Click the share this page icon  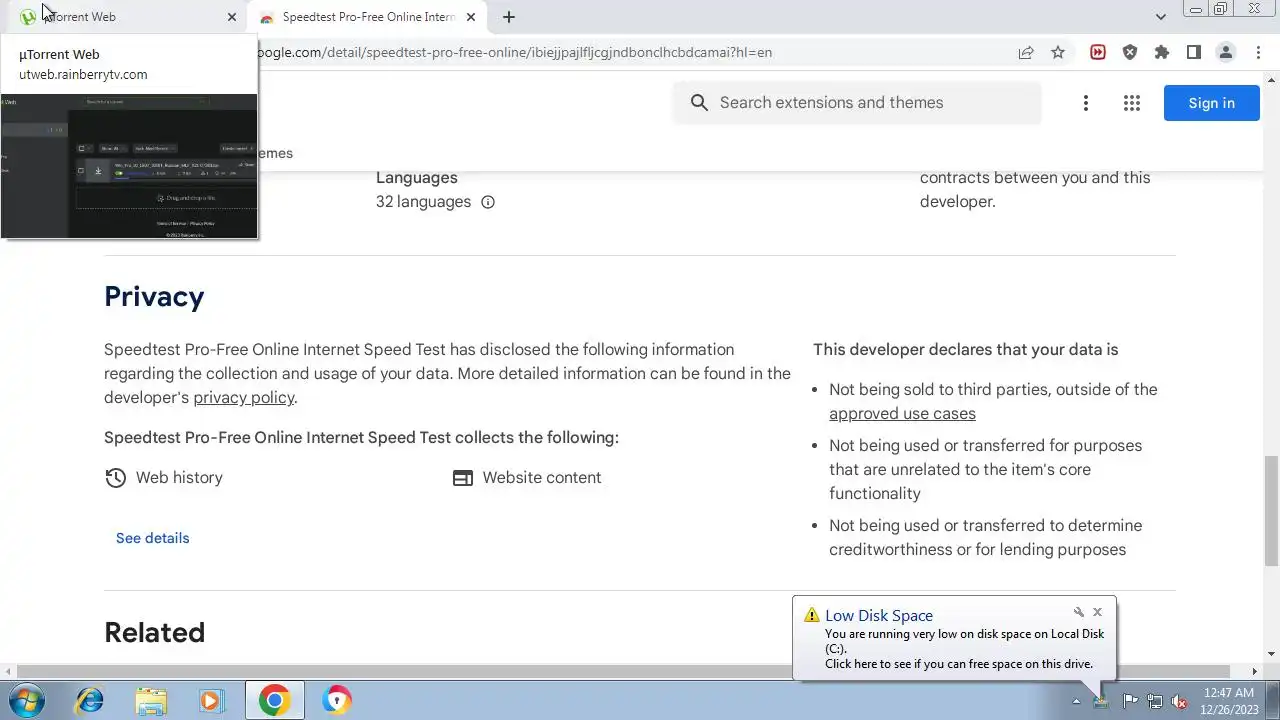(1026, 53)
